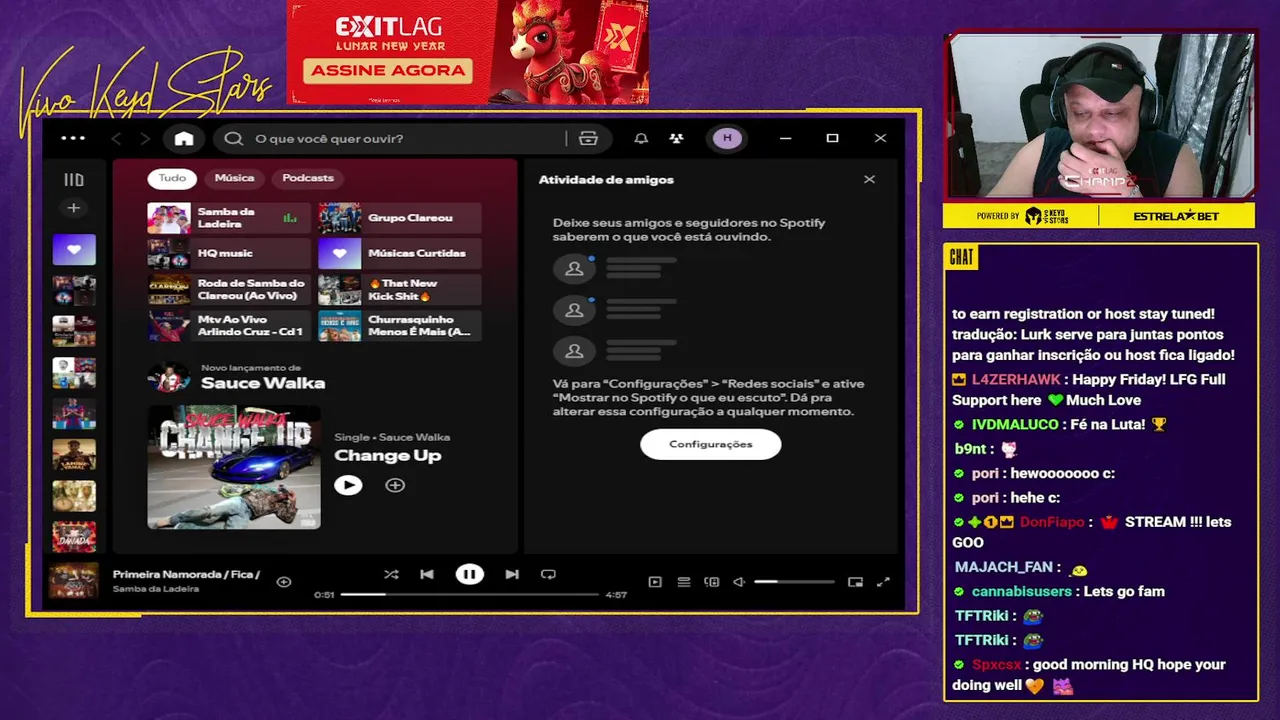Viewport: 1280px width, 720px height.
Task: Toggle shuffle playback
Action: pyautogui.click(x=391, y=574)
